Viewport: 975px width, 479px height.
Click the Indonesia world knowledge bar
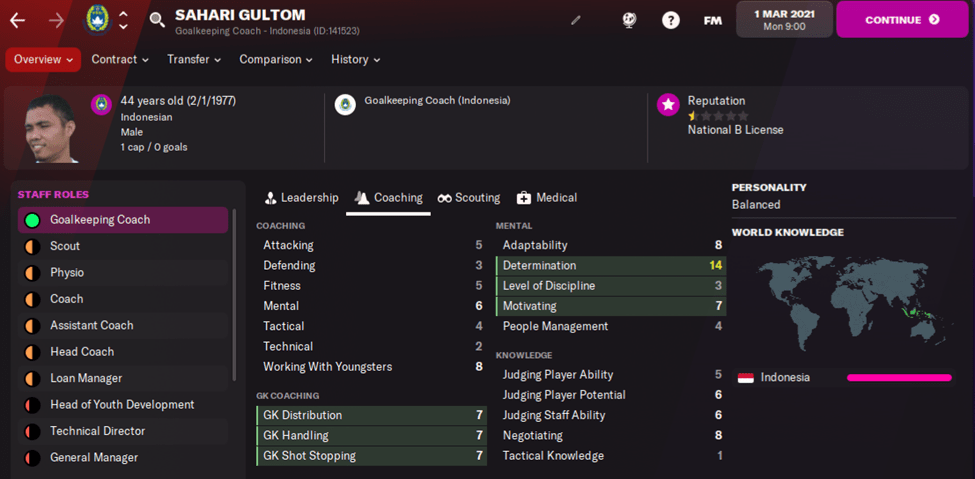click(899, 378)
